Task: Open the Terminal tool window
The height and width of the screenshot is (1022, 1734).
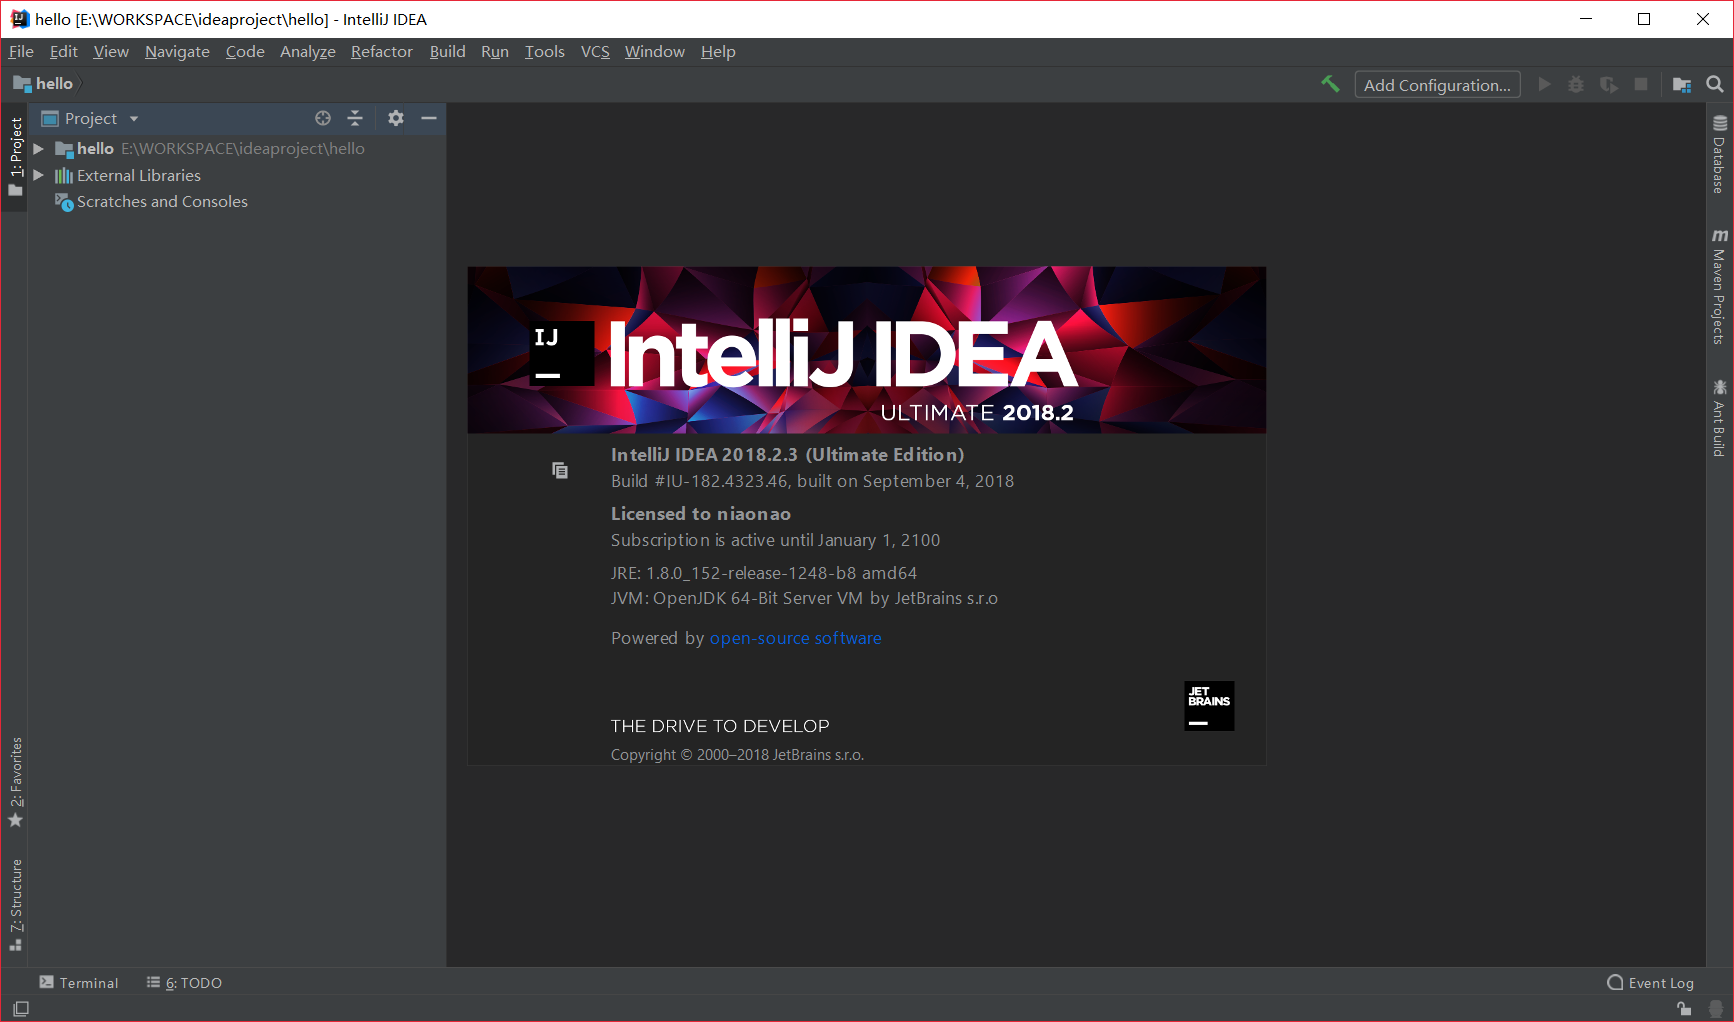Action: tap(79, 983)
